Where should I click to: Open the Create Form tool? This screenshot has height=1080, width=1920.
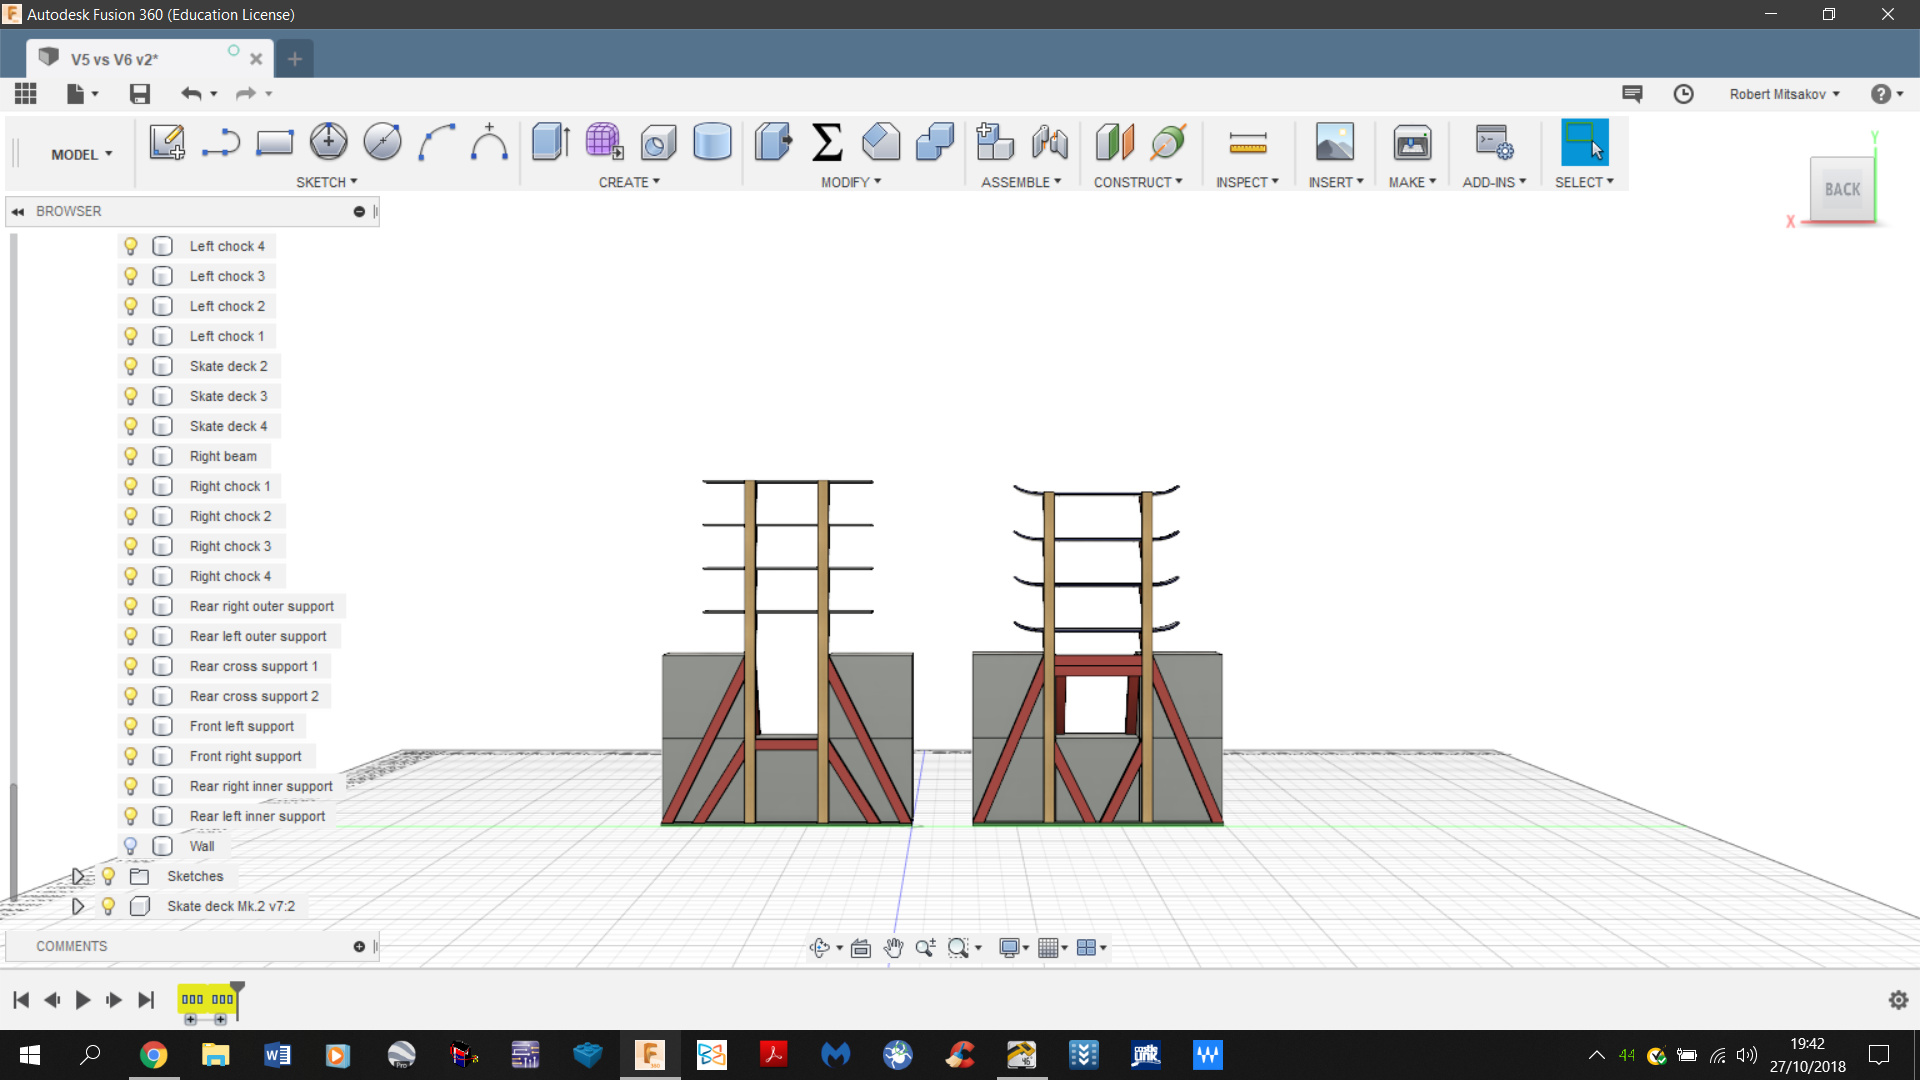(604, 142)
